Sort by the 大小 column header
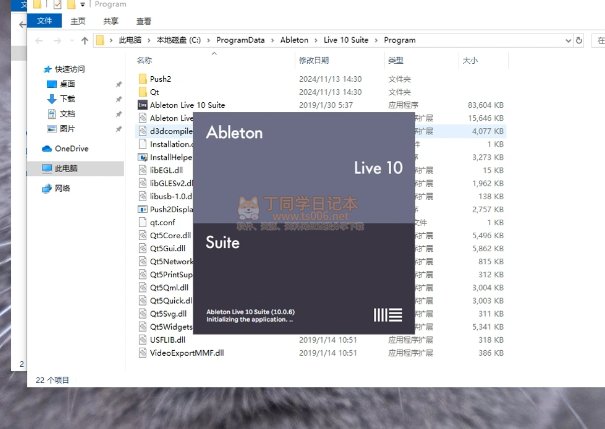 (470, 60)
